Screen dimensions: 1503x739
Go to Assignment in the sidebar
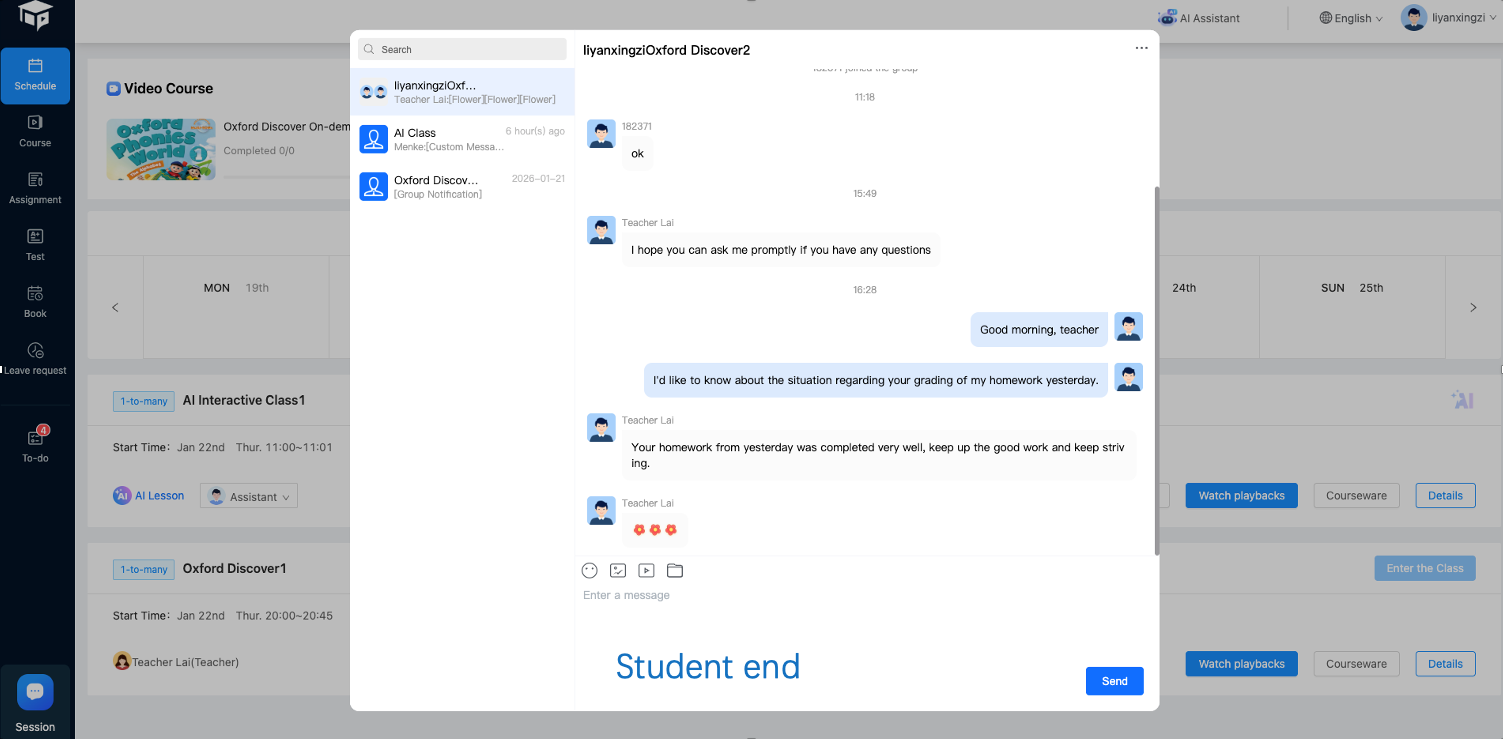(x=35, y=187)
